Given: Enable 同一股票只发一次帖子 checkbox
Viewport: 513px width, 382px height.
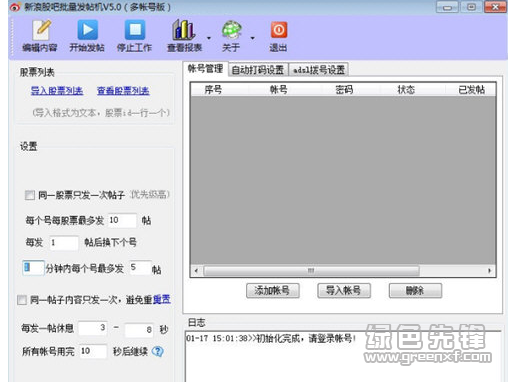Looking at the screenshot, I should click(30, 195).
